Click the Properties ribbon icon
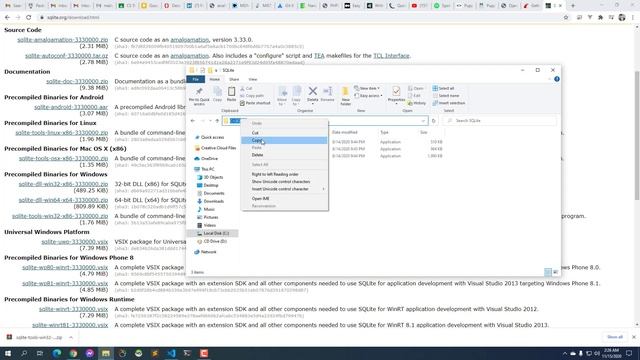This screenshot has height=360, width=640. pyautogui.click(x=396, y=94)
